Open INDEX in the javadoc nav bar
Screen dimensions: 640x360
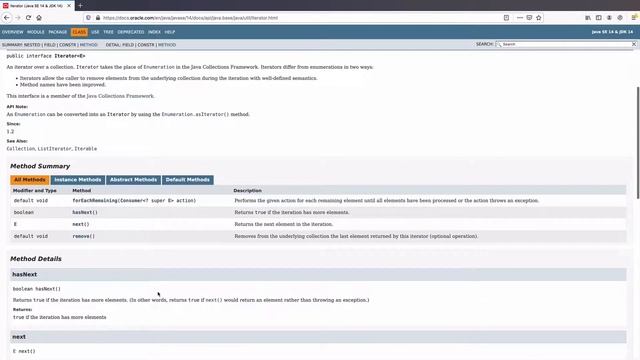click(154, 32)
